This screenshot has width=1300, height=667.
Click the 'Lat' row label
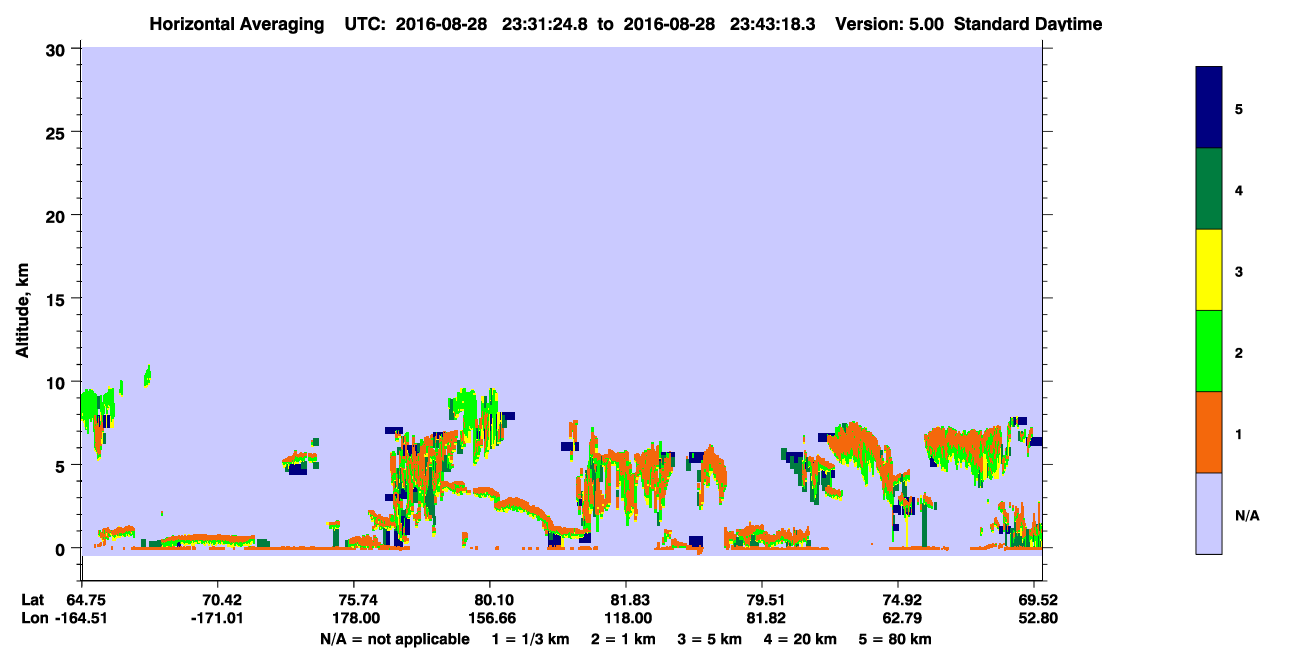33,600
